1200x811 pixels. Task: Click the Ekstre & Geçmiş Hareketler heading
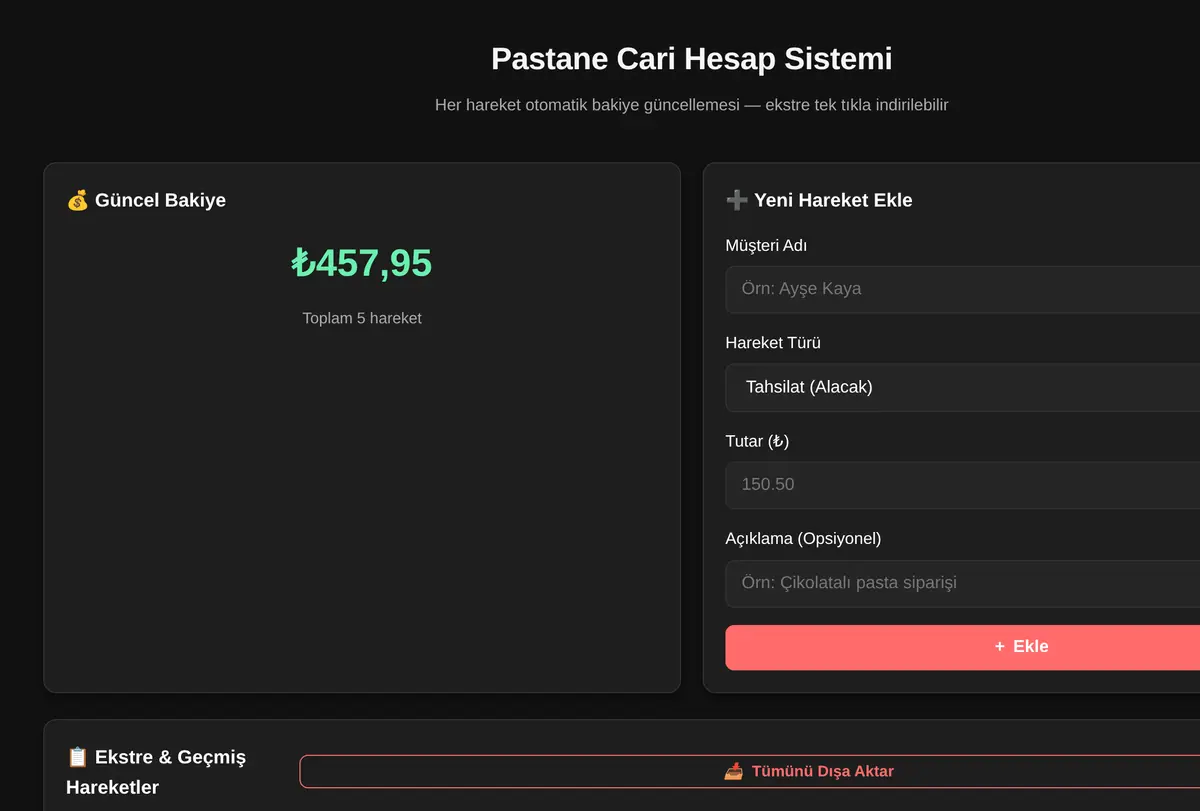(x=156, y=772)
